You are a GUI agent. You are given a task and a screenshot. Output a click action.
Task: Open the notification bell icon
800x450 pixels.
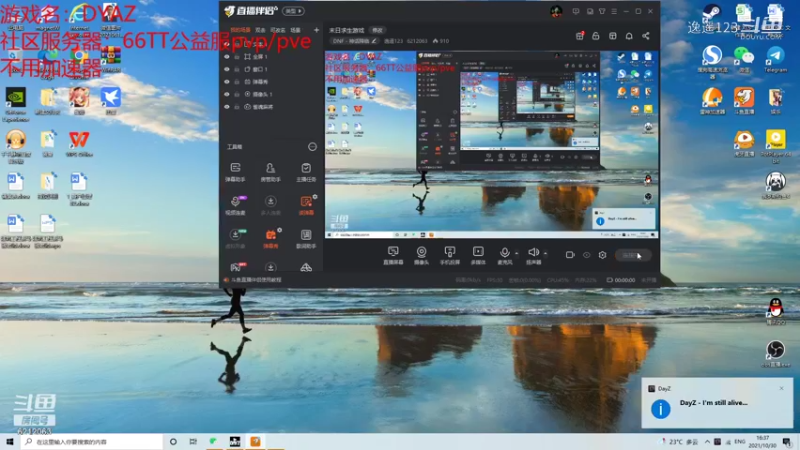[629, 36]
